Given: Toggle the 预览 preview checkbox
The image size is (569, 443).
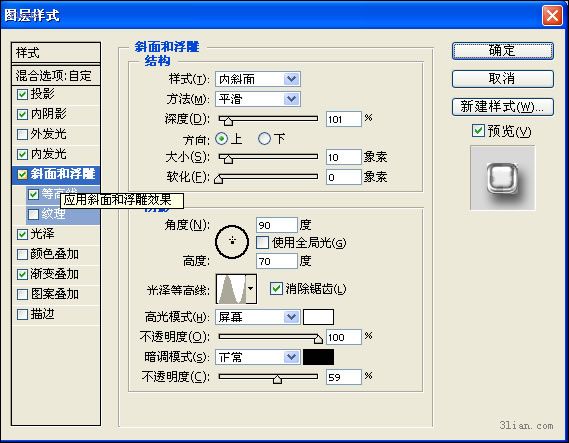Looking at the screenshot, I should [x=478, y=131].
